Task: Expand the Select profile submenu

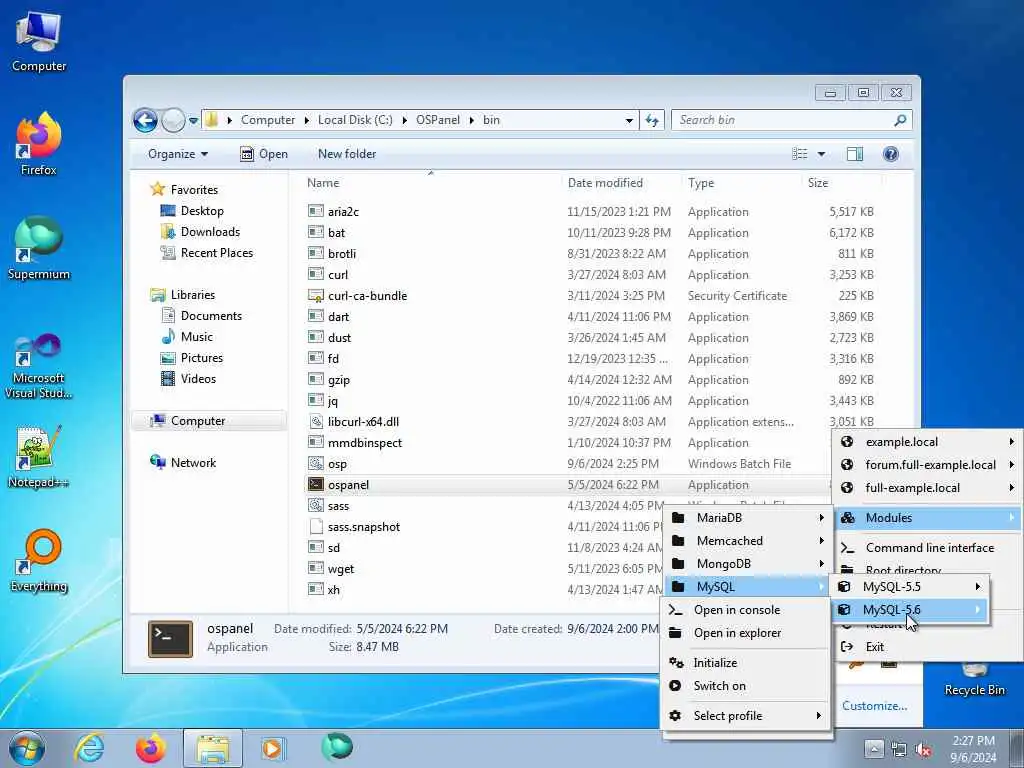Action: click(x=747, y=716)
